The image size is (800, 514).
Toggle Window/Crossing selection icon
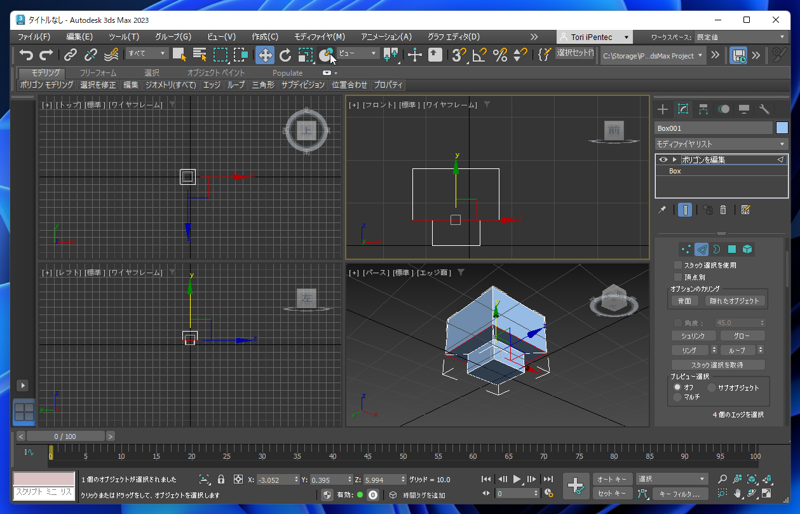(240, 55)
